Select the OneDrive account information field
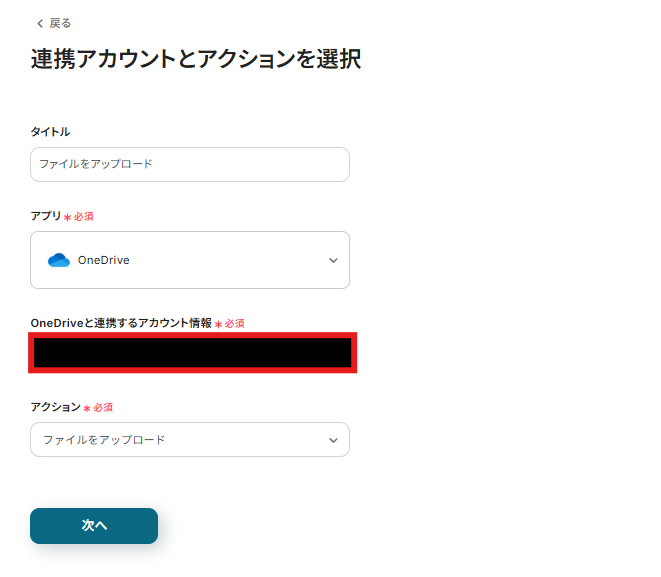 click(192, 353)
